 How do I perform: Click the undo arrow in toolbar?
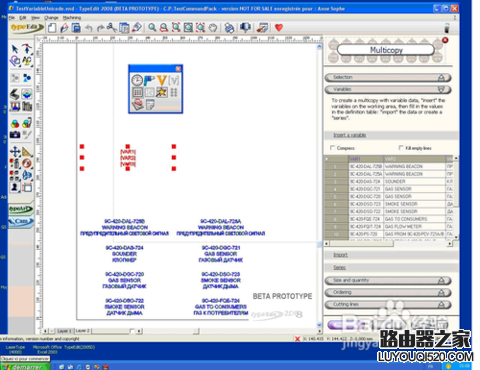pyautogui.click(x=89, y=28)
